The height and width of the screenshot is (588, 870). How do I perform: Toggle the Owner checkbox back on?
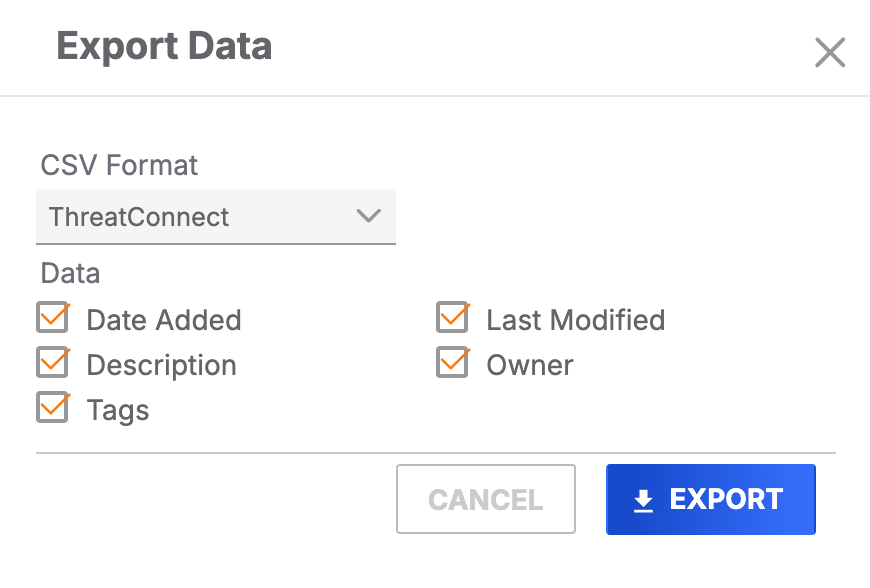pyautogui.click(x=452, y=362)
